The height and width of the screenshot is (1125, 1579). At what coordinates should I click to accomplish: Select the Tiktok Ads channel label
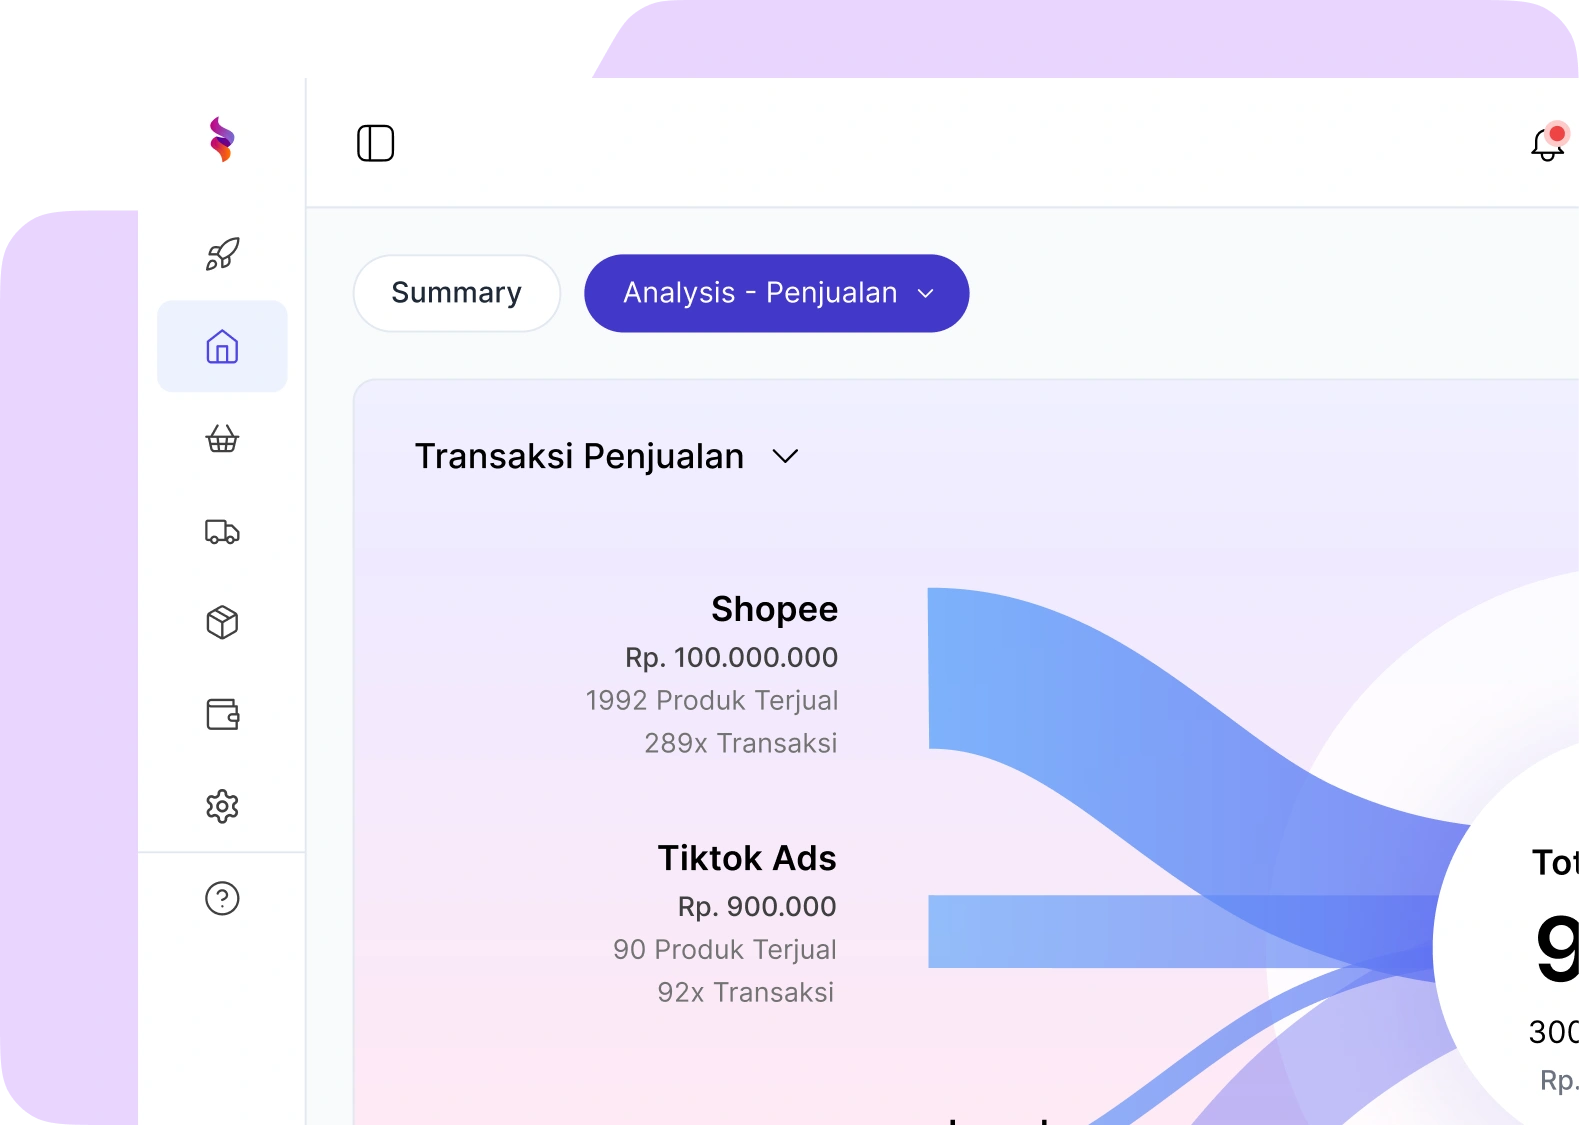pos(747,858)
